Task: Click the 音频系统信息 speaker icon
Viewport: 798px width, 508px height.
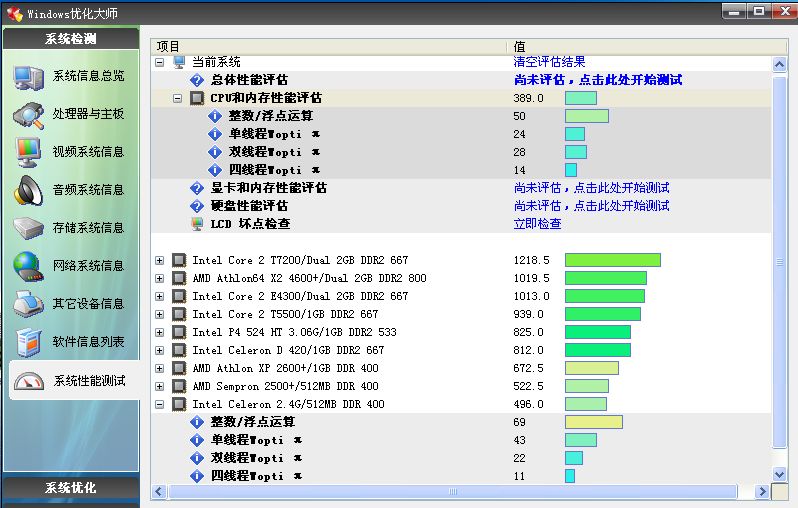Action: click(28, 190)
